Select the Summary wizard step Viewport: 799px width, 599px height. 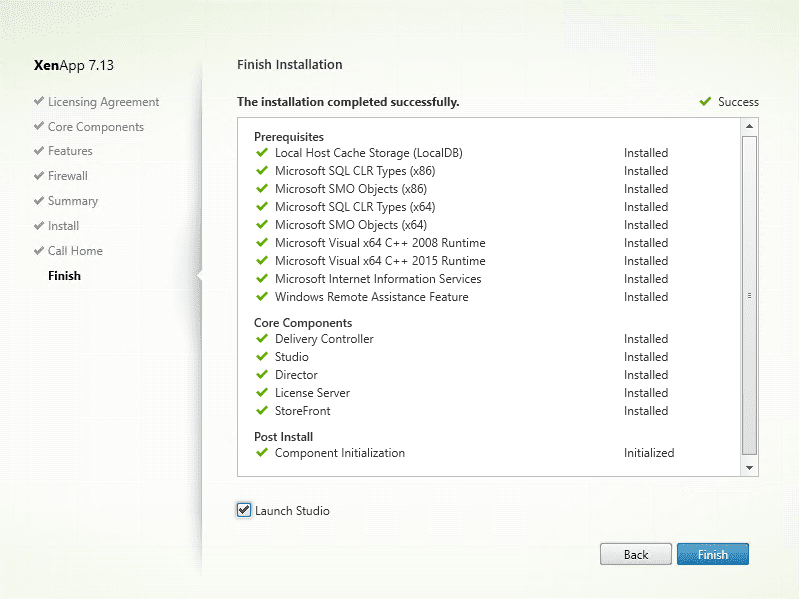coord(73,201)
